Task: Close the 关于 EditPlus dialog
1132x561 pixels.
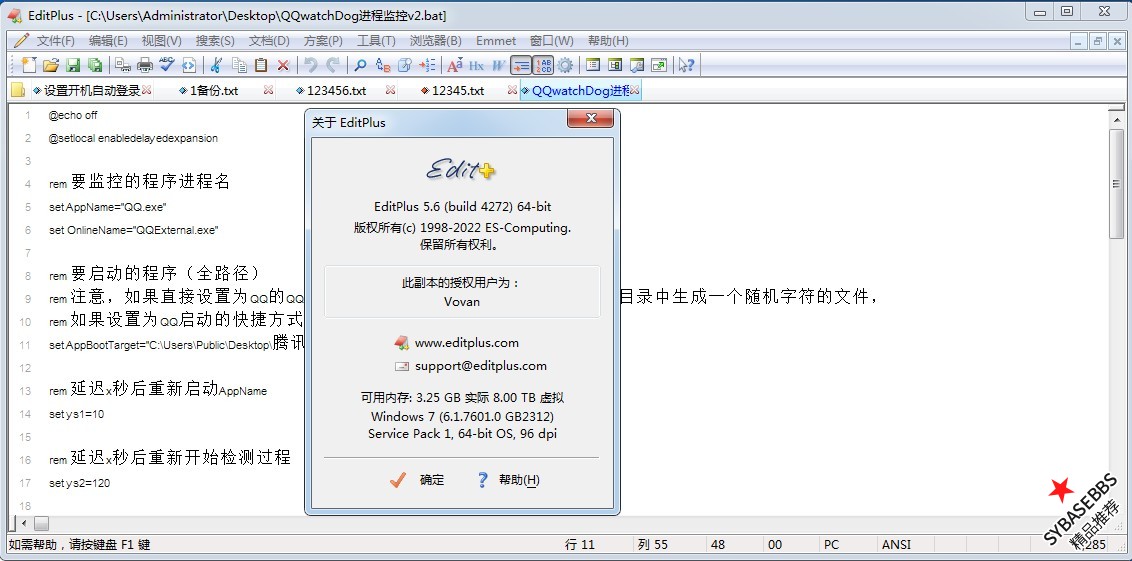Action: [591, 118]
